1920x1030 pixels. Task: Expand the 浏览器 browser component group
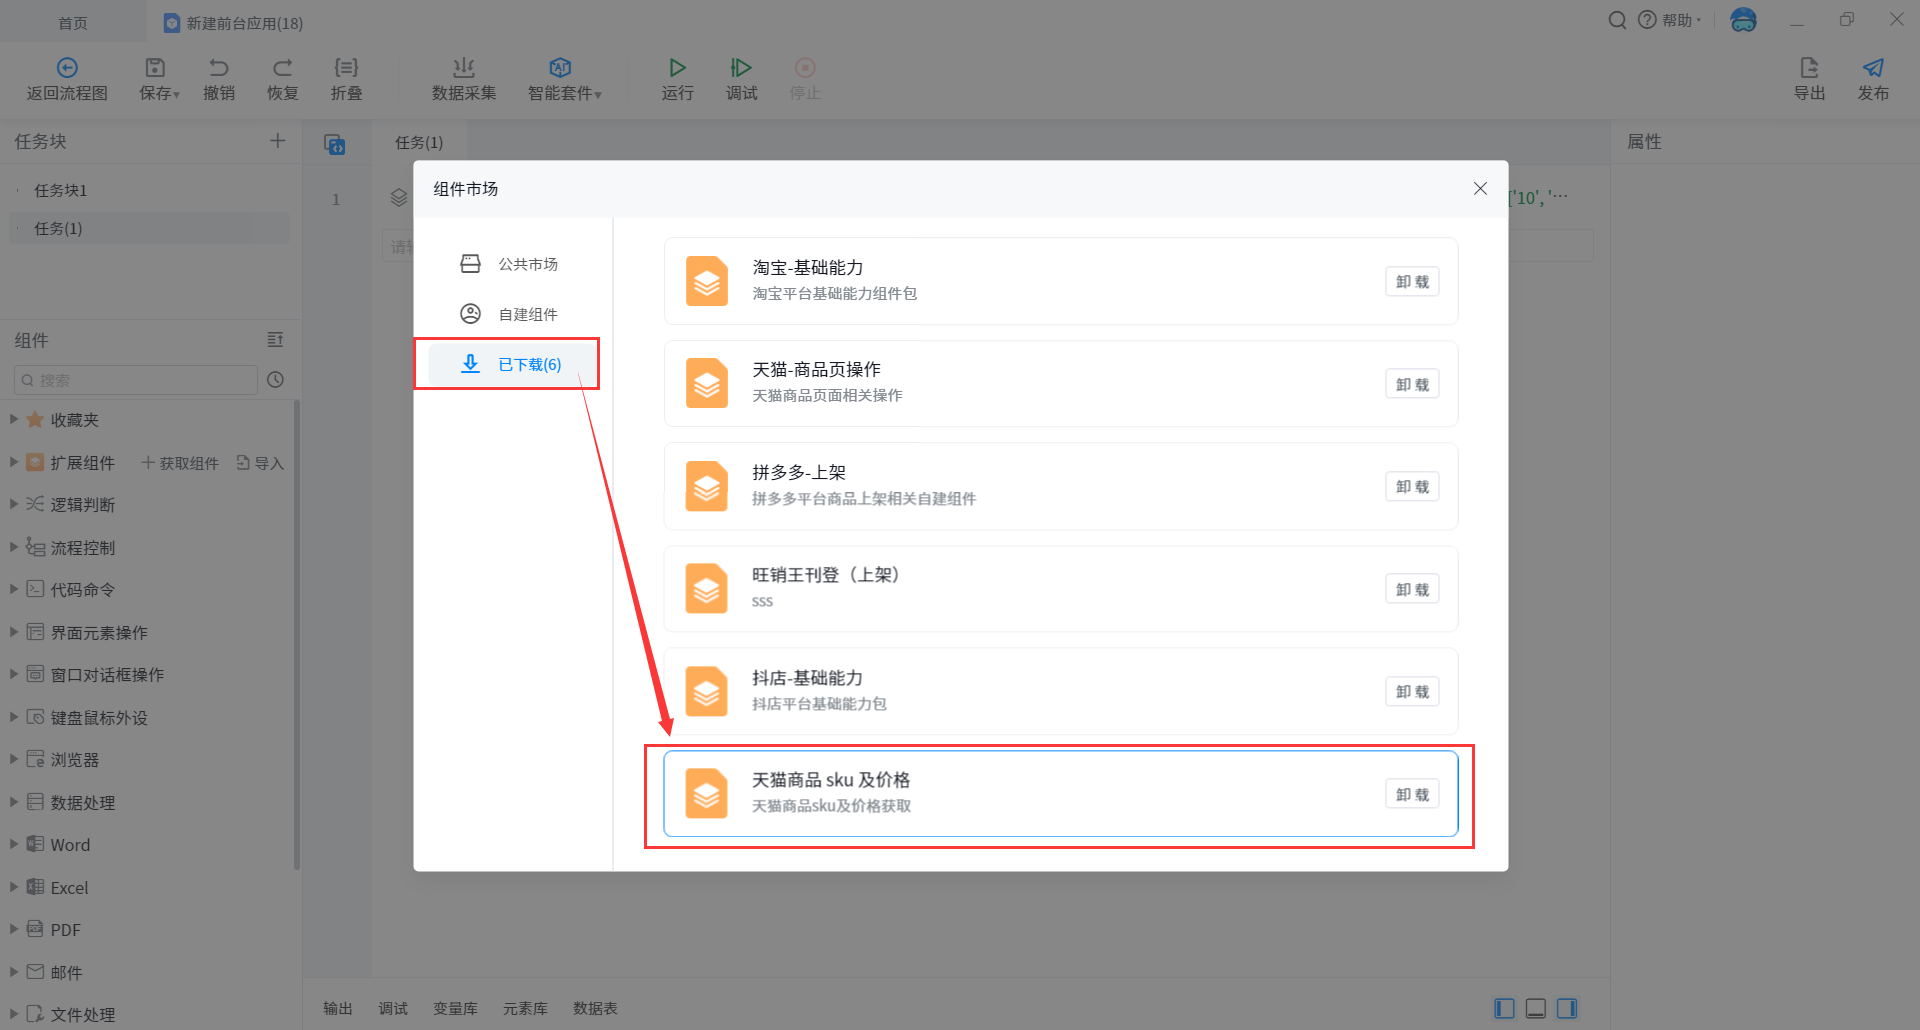pos(14,759)
